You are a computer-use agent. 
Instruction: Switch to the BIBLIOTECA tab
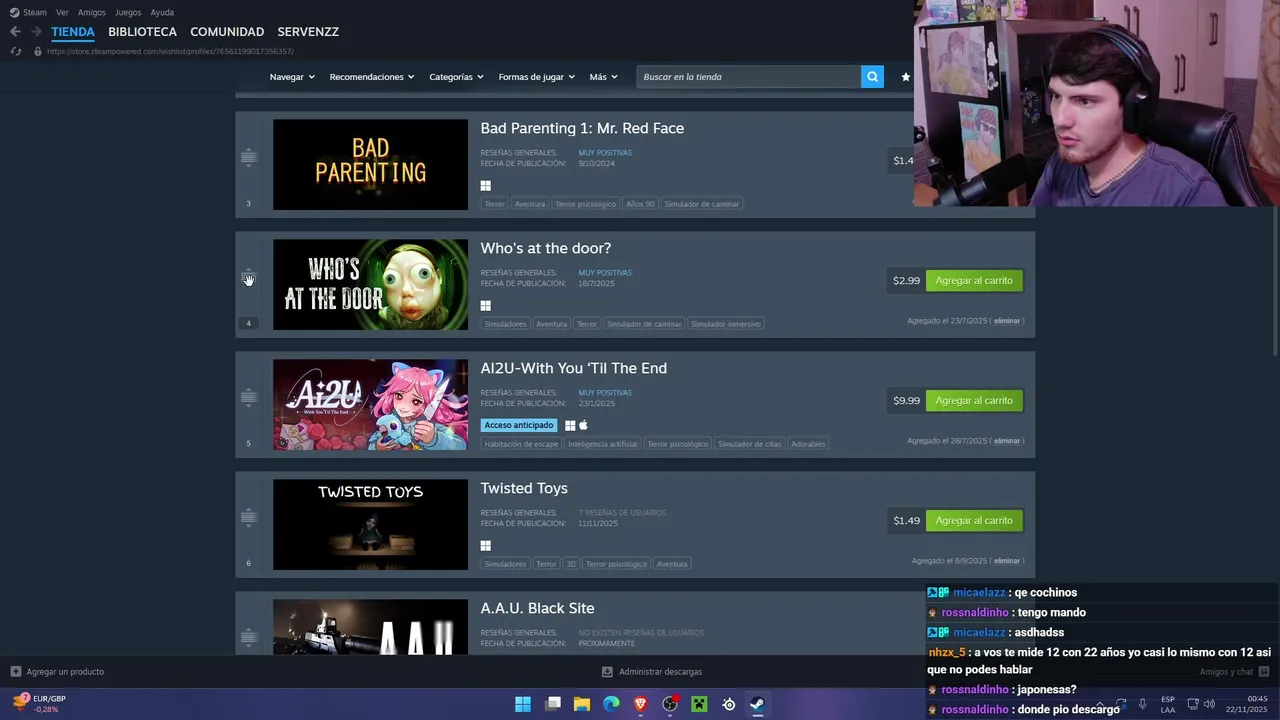[x=142, y=32]
